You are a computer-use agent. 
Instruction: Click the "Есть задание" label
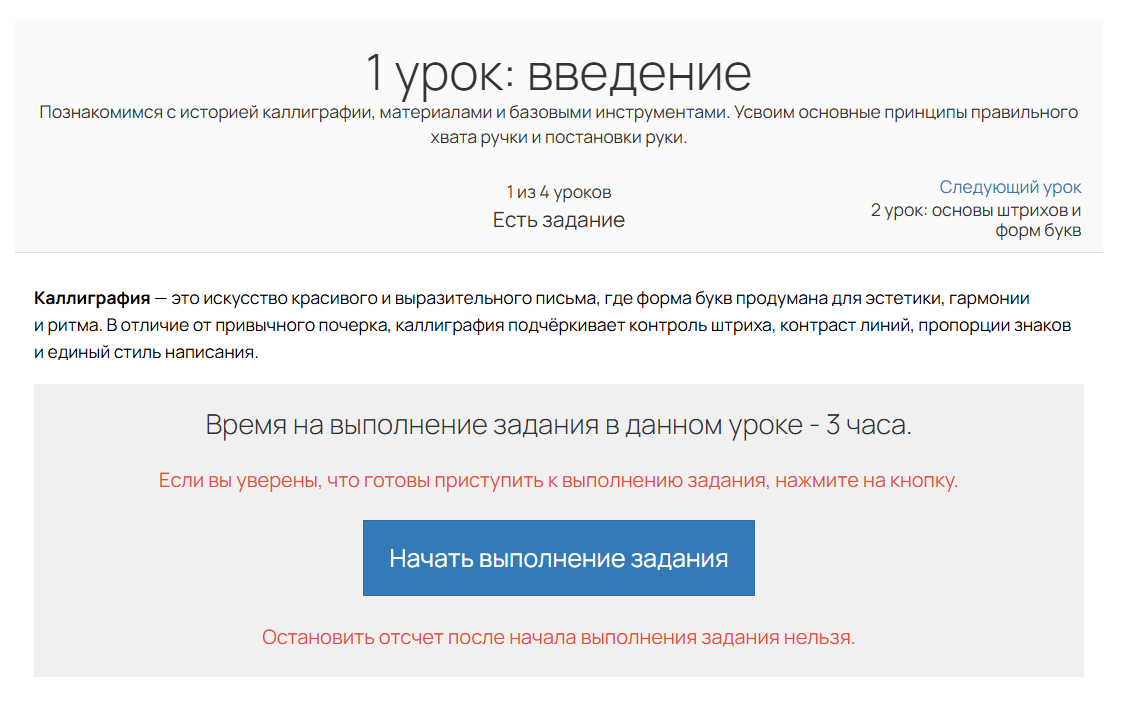[559, 220]
